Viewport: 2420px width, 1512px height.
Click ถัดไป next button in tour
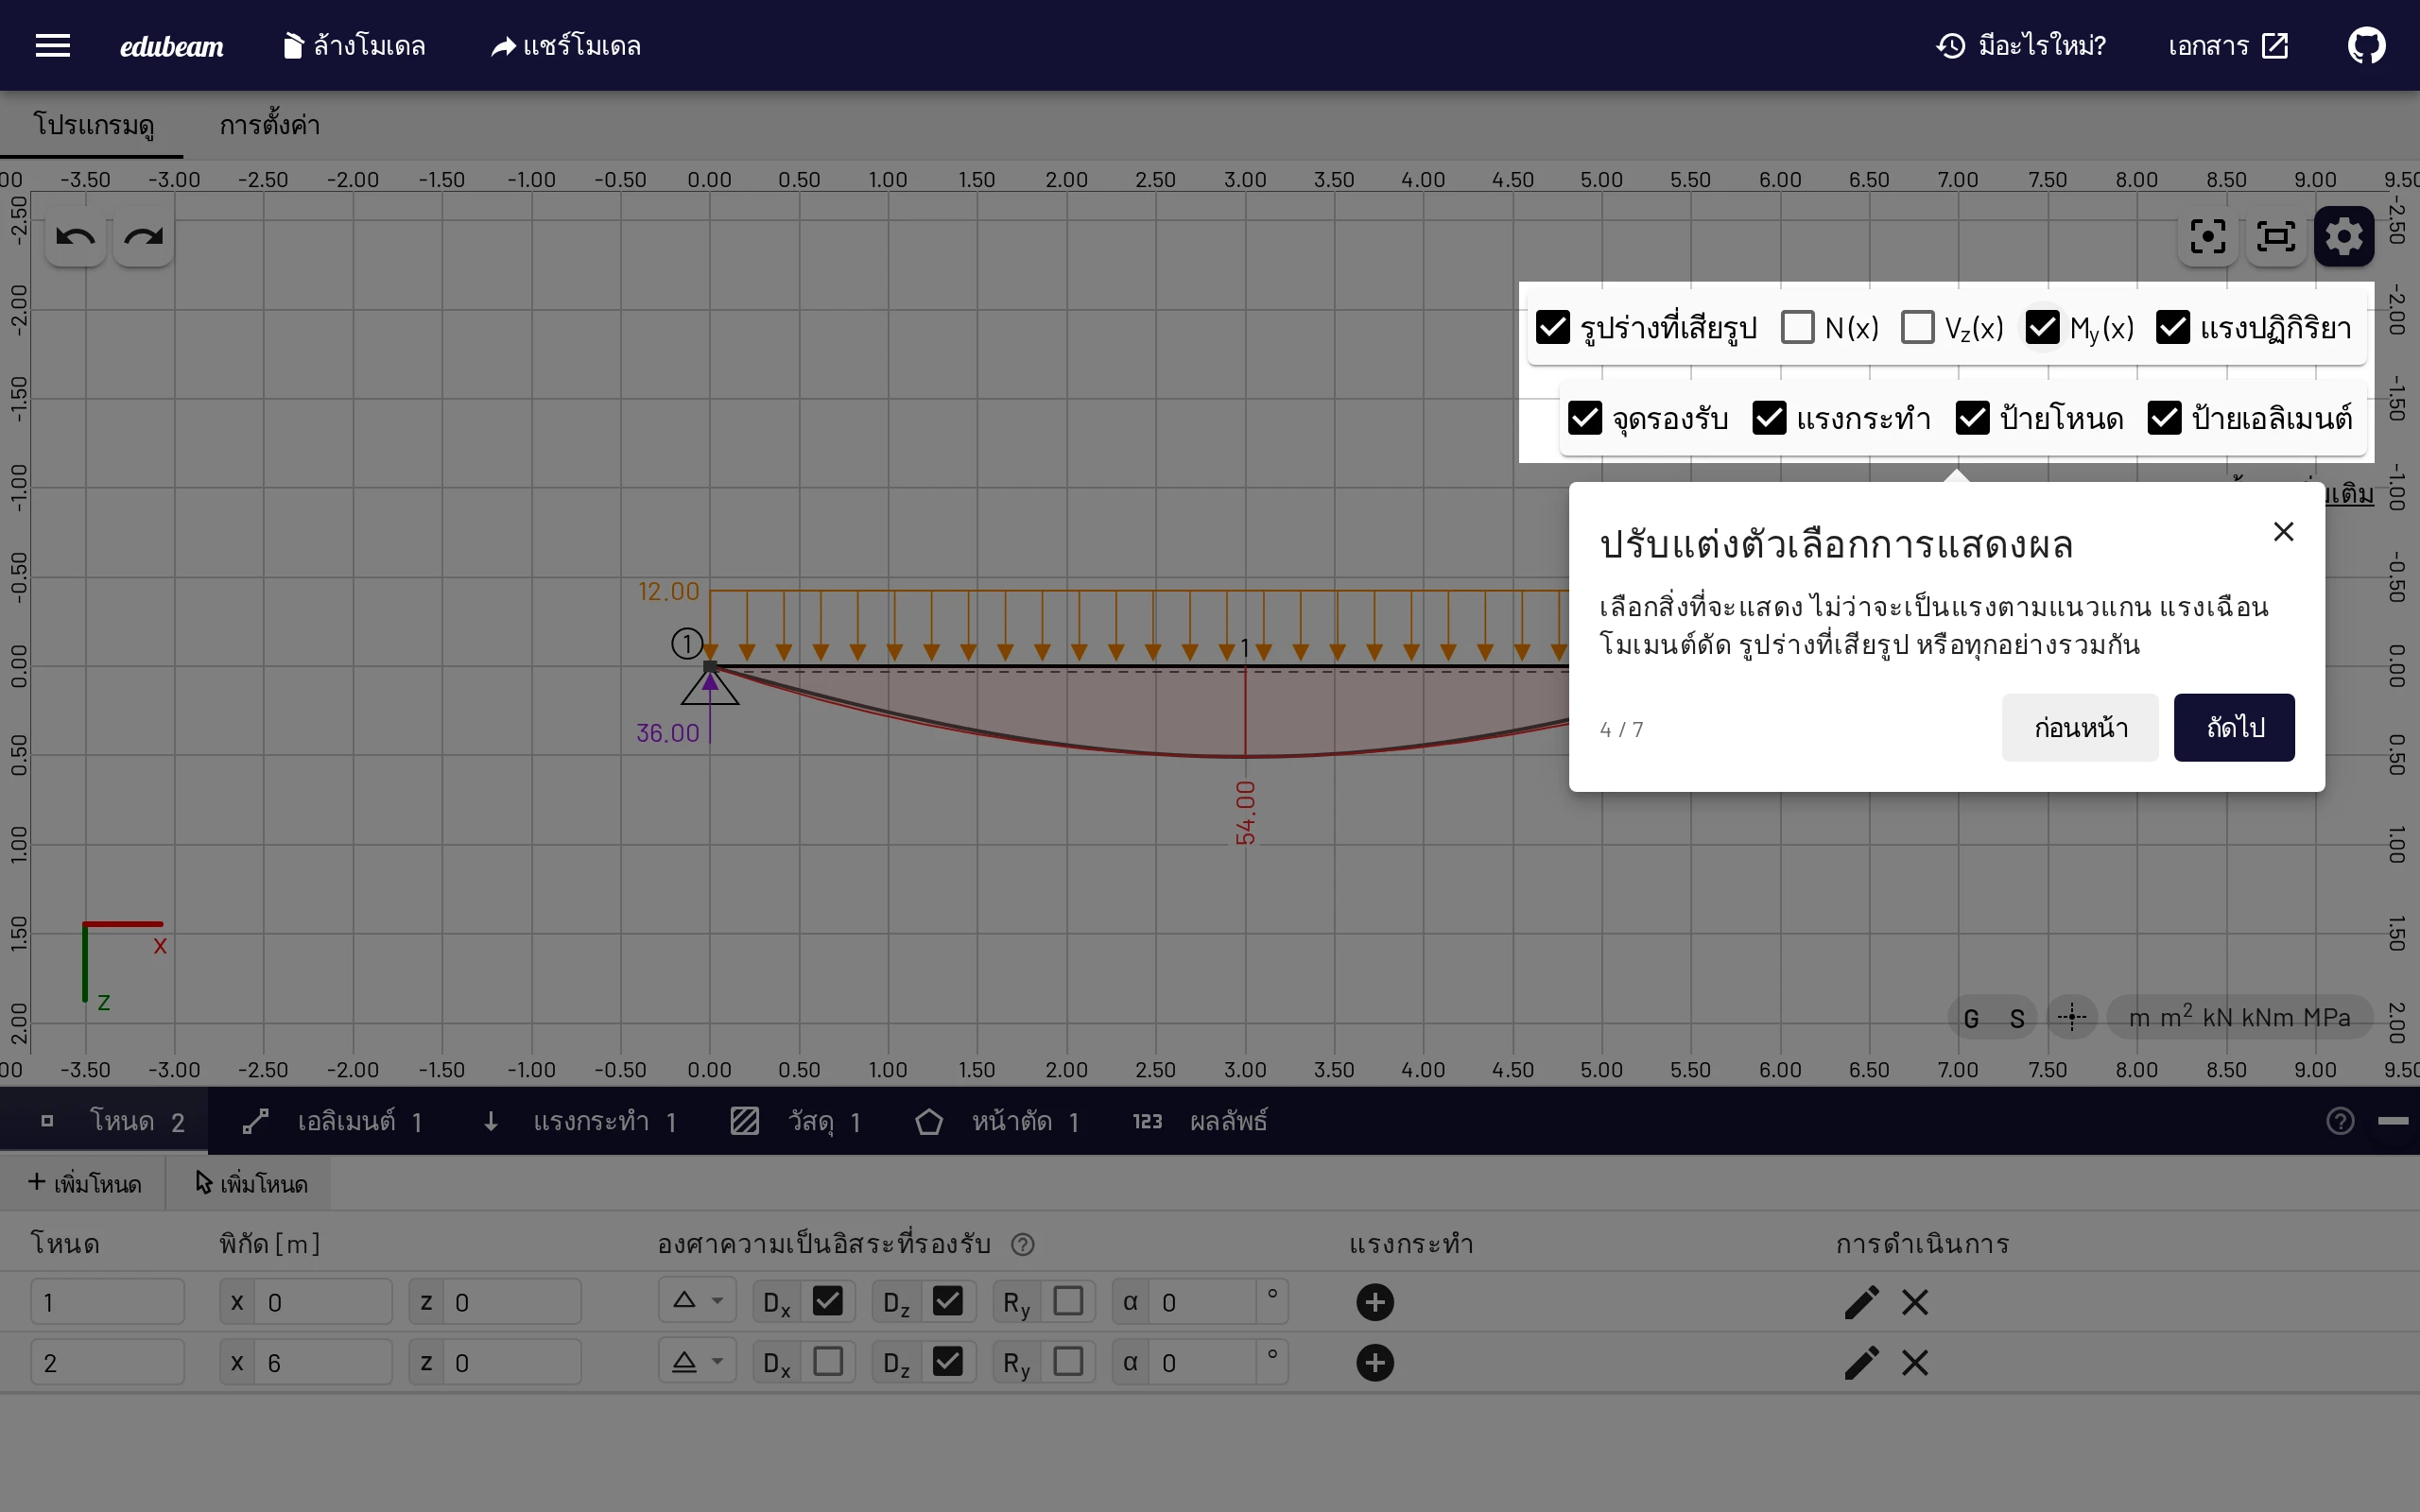[2234, 728]
